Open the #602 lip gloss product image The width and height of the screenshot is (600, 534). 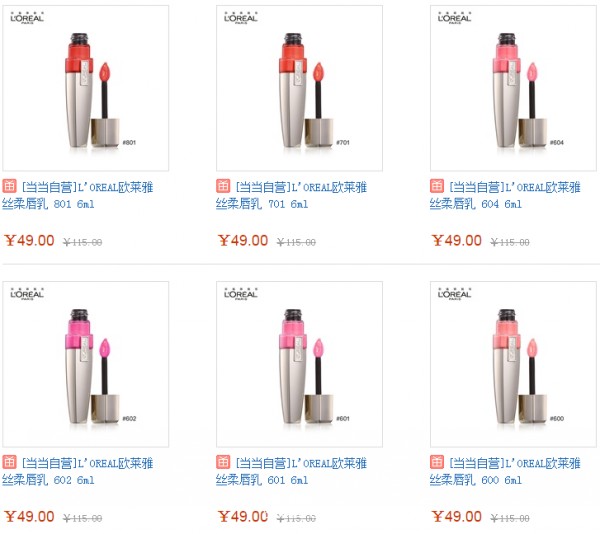click(86, 364)
